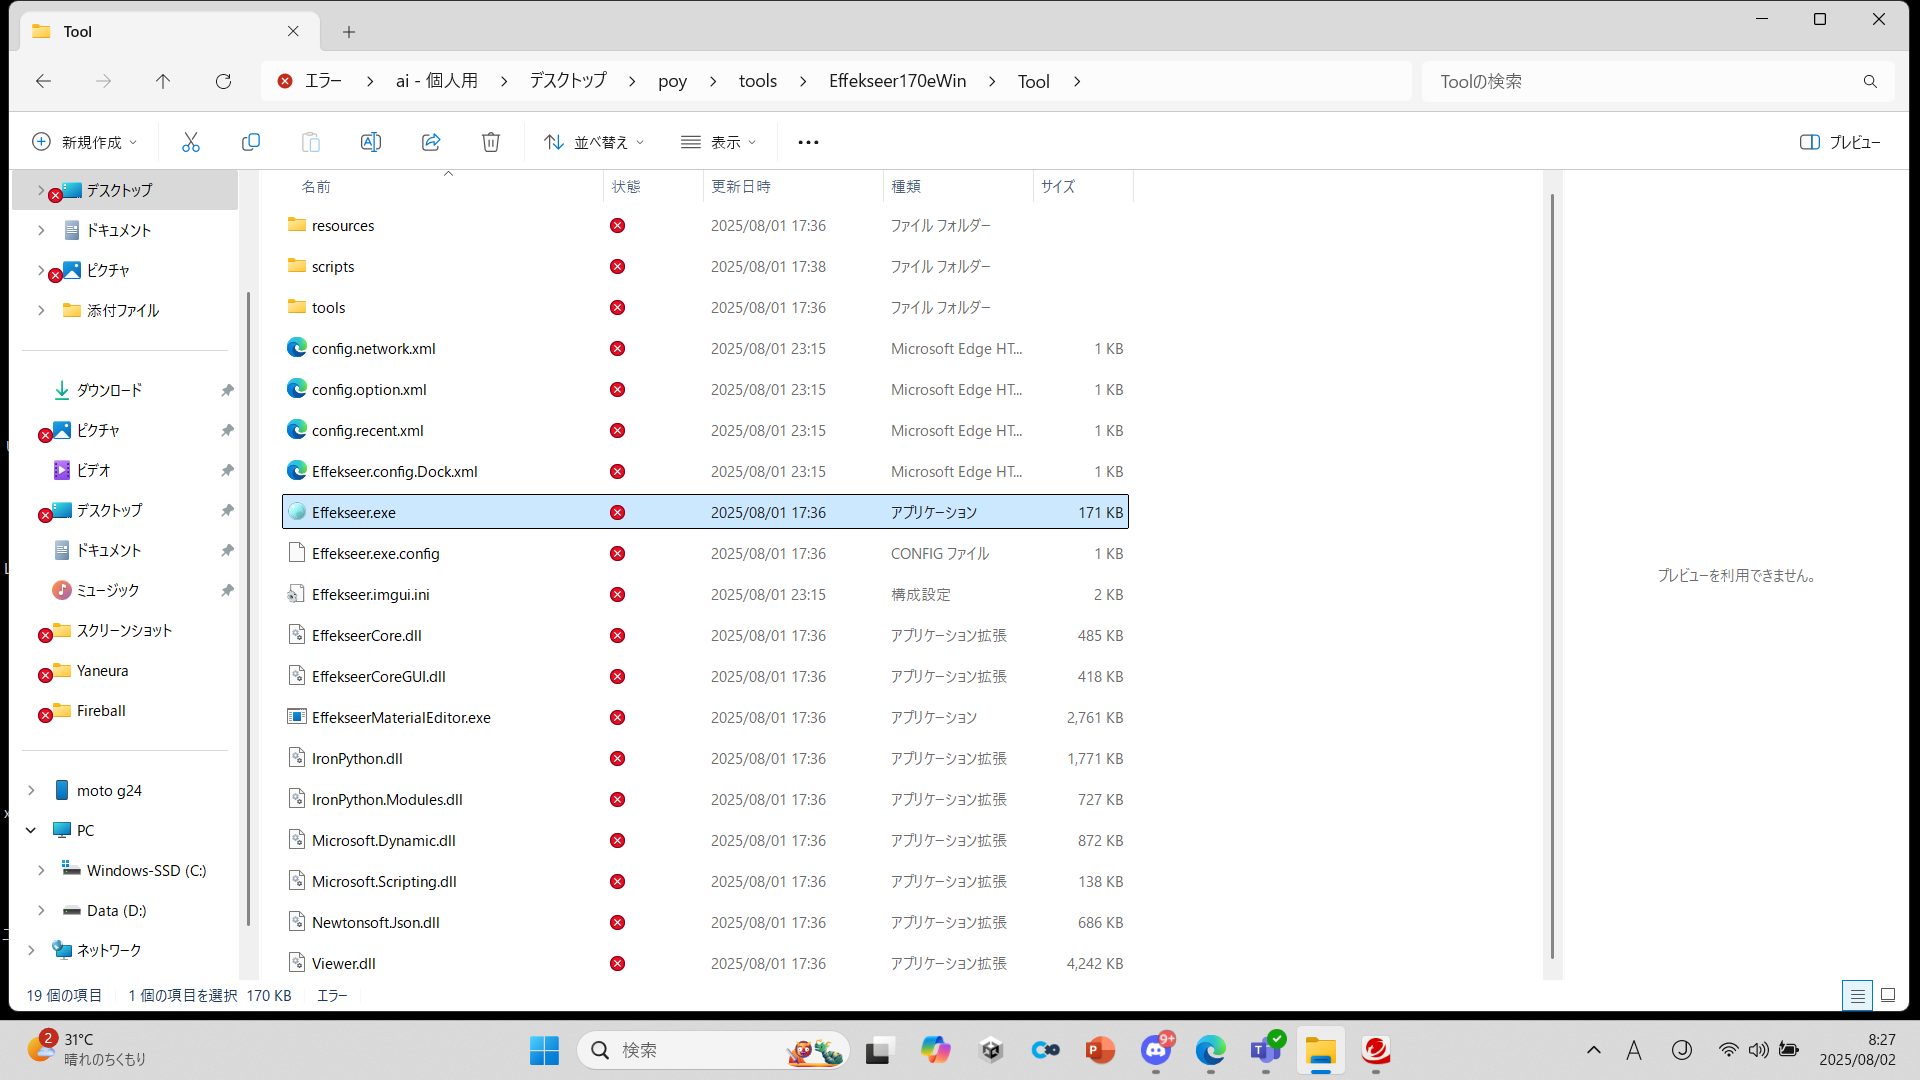Collapse the PC tree node

coord(31,830)
